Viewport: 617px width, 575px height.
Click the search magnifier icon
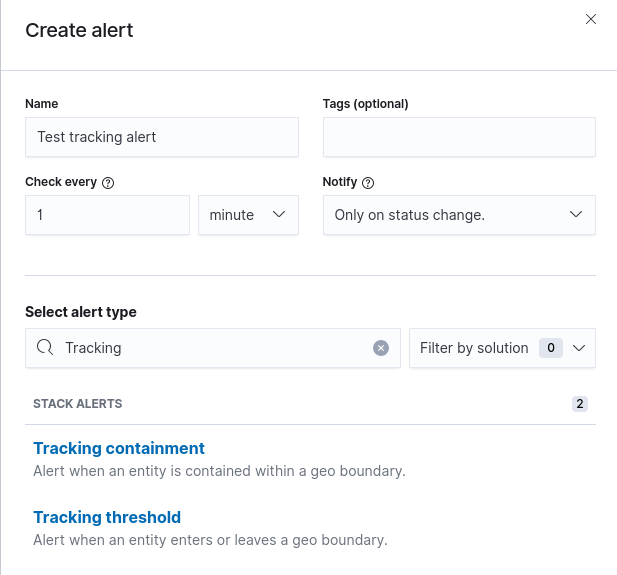[x=44, y=348]
